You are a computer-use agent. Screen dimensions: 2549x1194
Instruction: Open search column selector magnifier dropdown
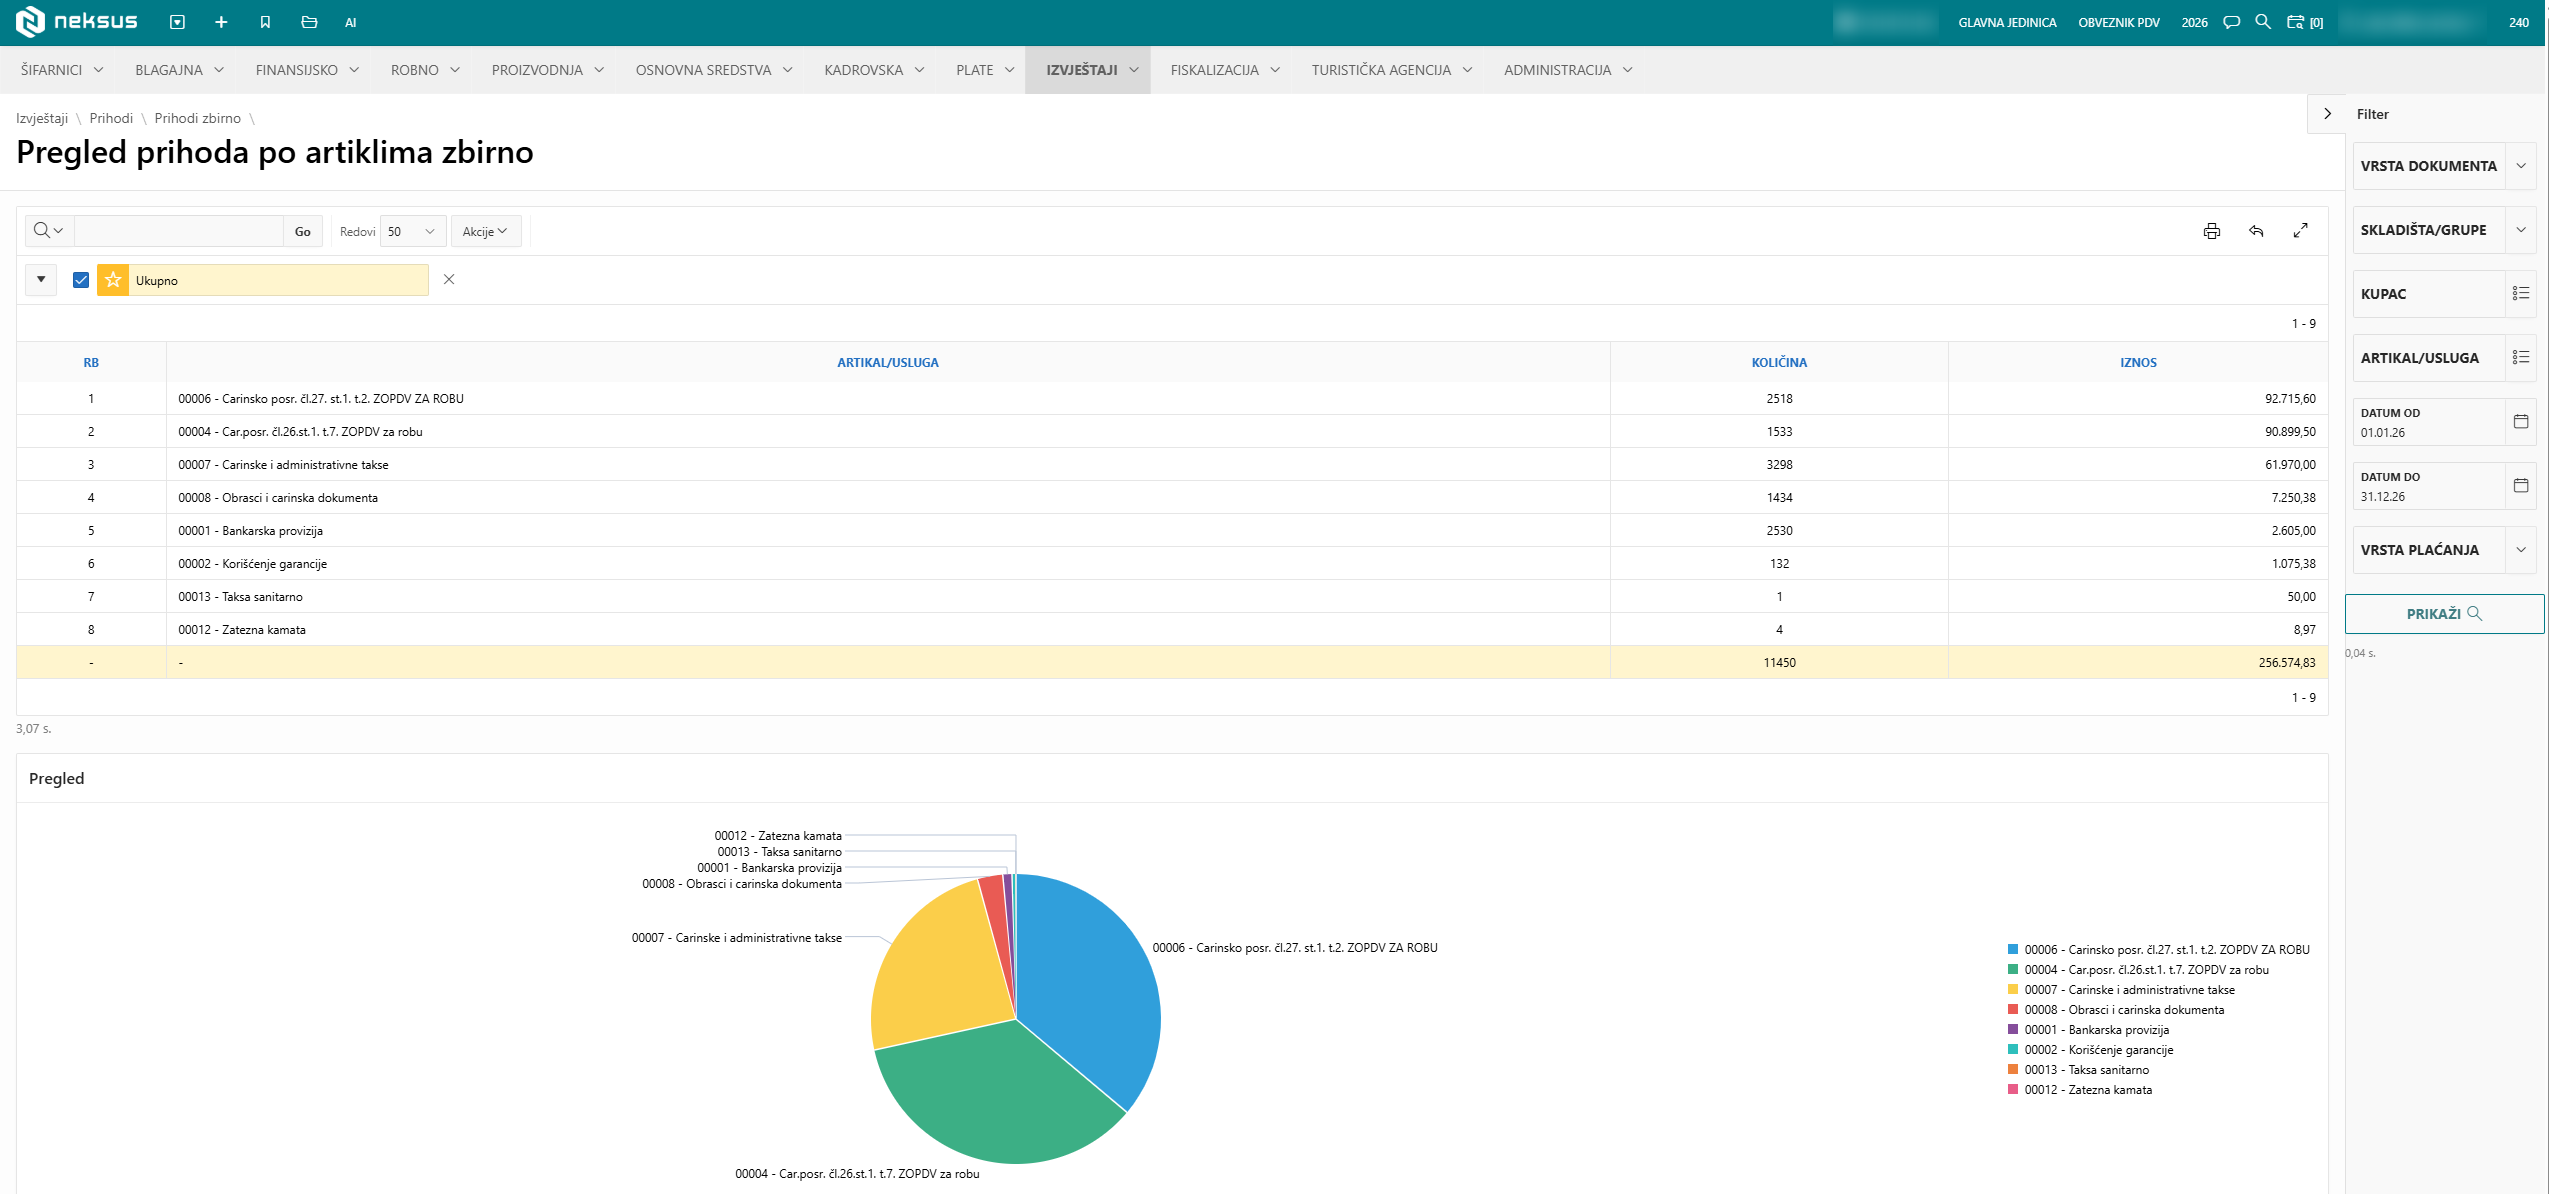click(x=48, y=231)
